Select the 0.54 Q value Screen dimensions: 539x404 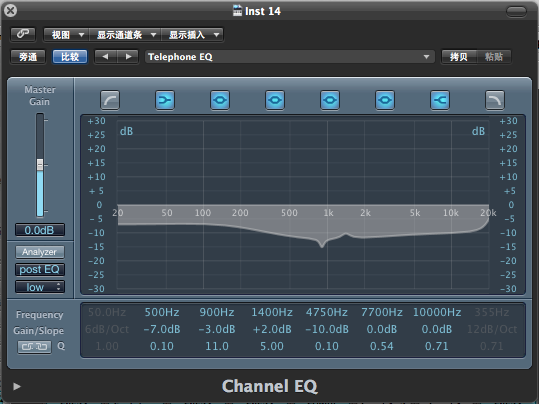pyautogui.click(x=382, y=346)
